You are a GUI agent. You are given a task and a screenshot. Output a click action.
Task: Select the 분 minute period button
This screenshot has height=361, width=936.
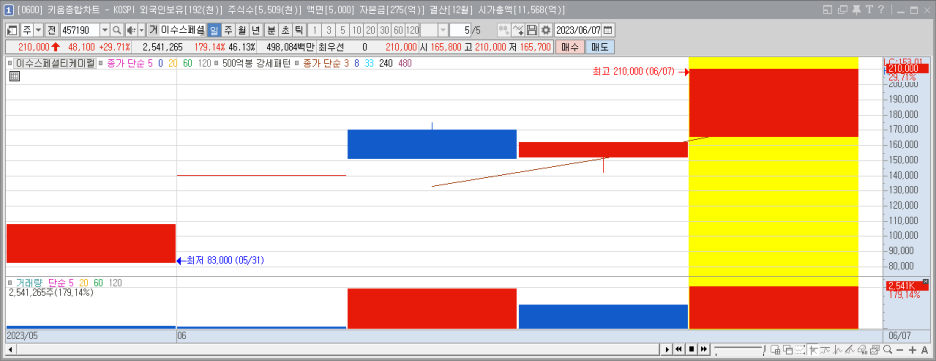[271, 30]
